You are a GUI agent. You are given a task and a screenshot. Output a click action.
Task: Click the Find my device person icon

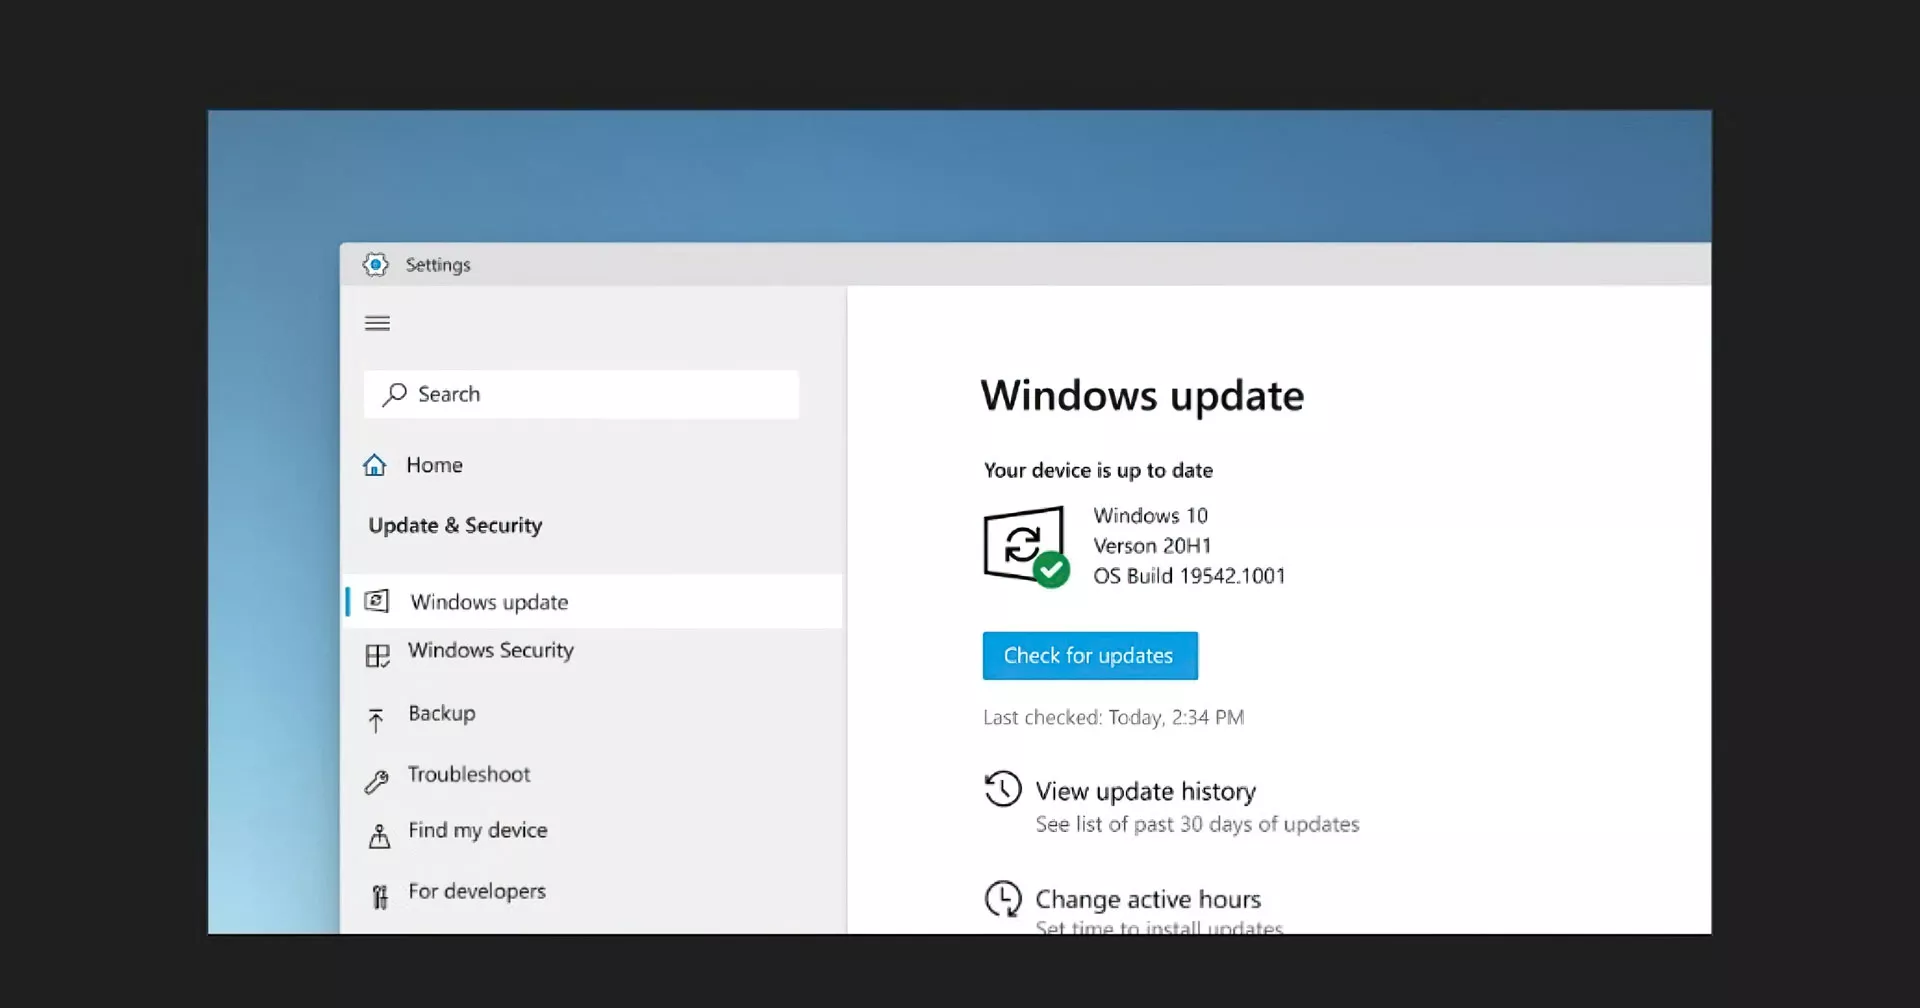click(379, 836)
